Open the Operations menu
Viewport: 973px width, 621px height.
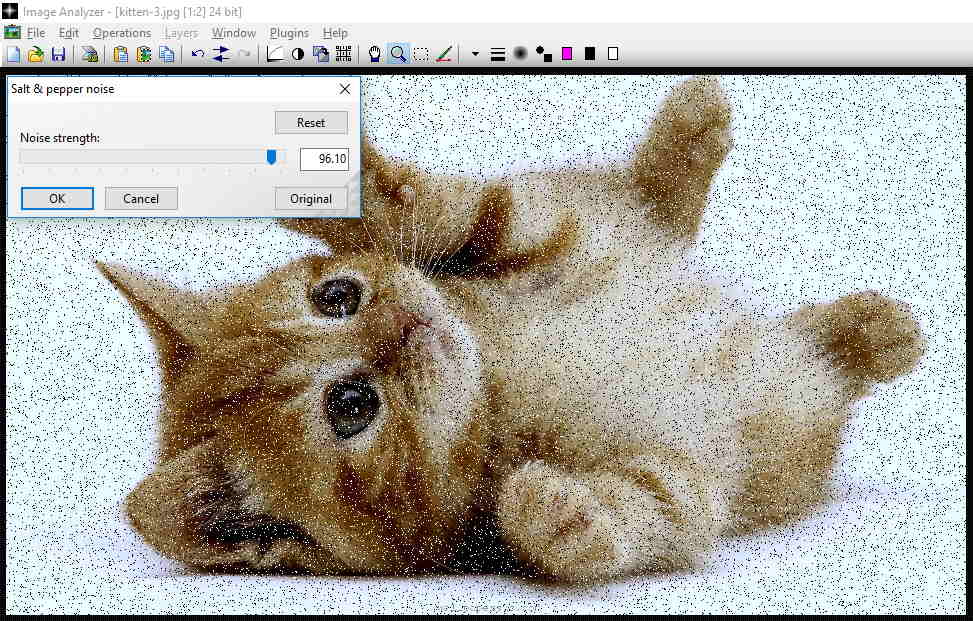click(122, 33)
